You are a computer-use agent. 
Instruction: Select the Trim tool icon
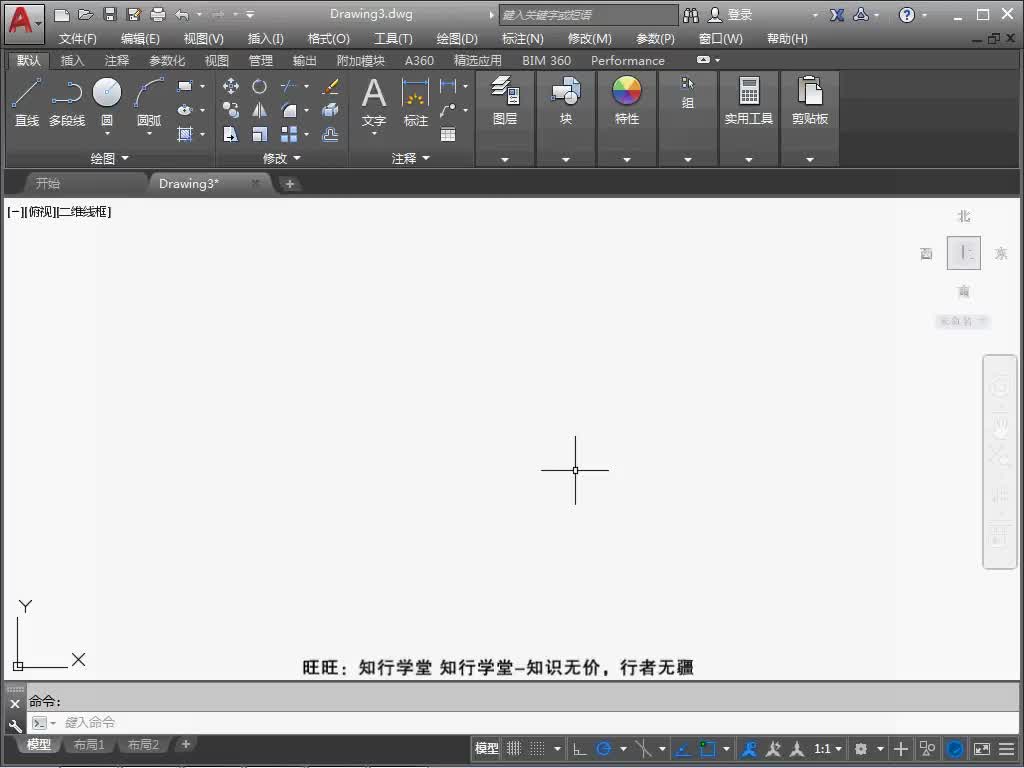click(288, 86)
